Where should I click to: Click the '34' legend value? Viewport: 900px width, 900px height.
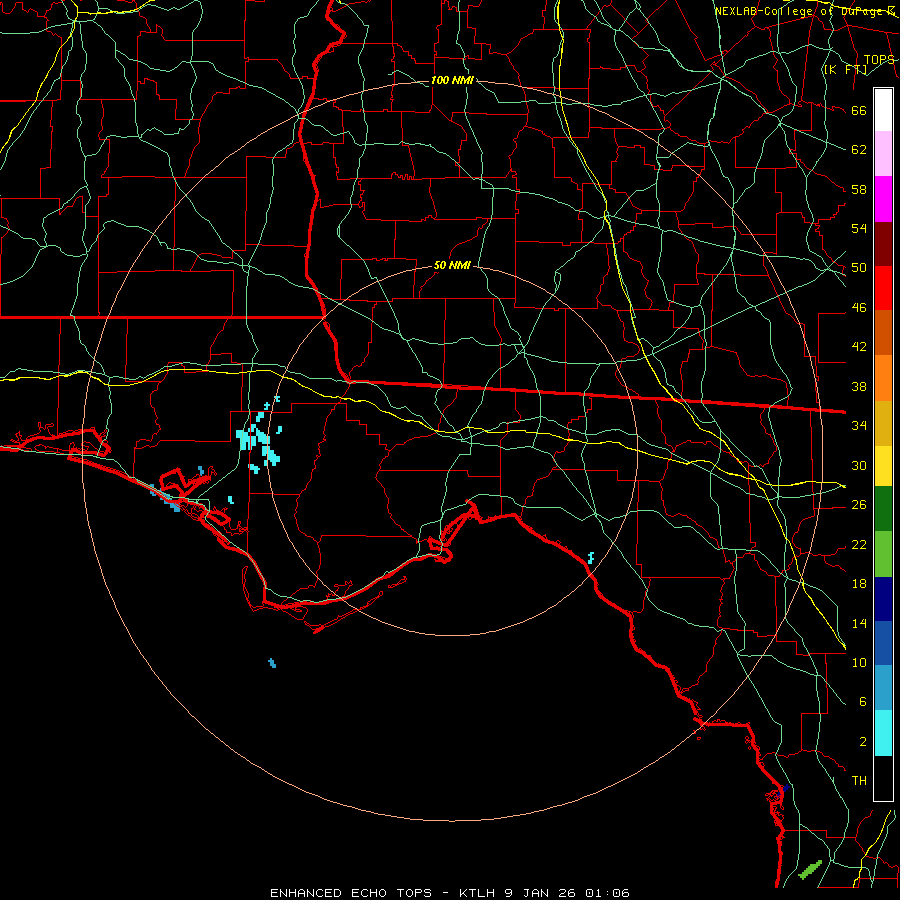tap(859, 426)
